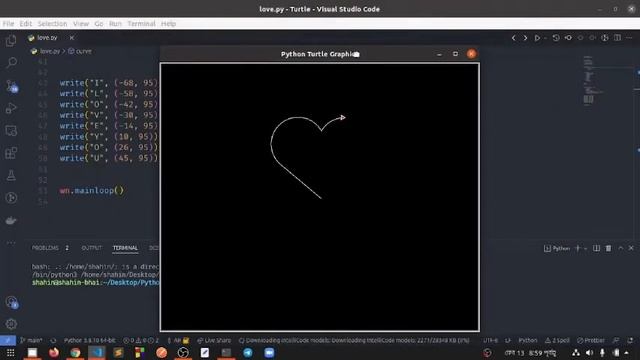Open Sublime Text from the taskbar
This screenshot has height=360, width=640.
tap(118, 353)
